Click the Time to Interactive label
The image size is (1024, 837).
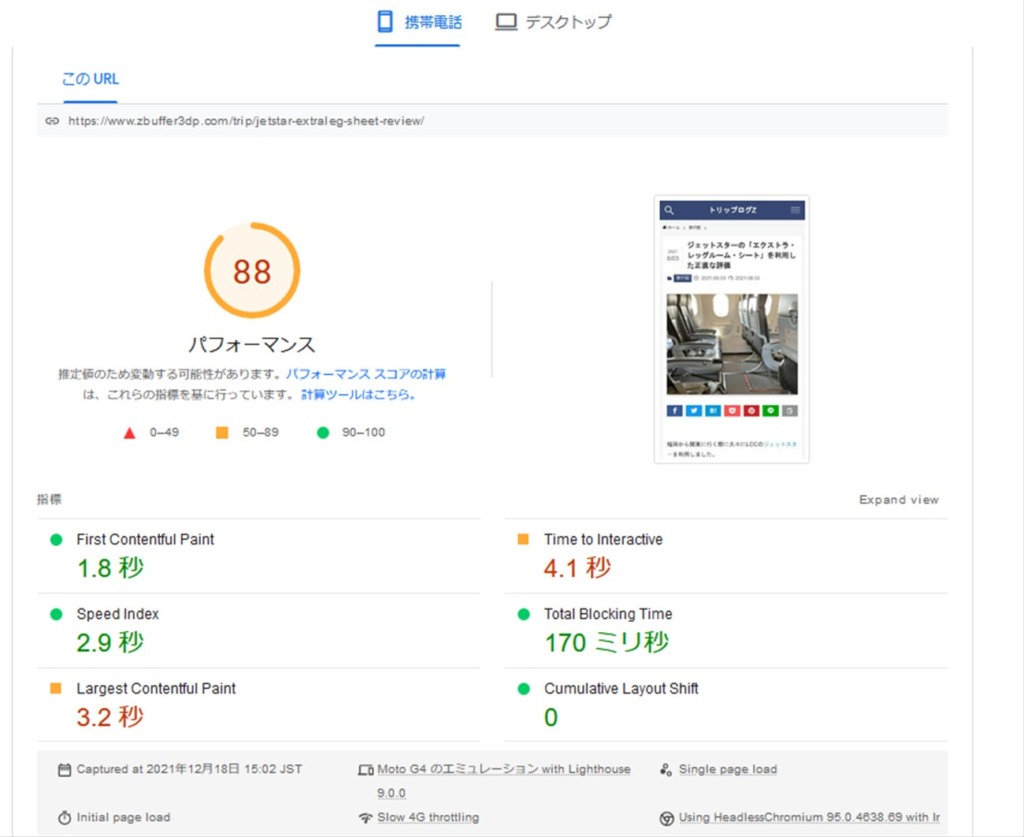(x=603, y=539)
